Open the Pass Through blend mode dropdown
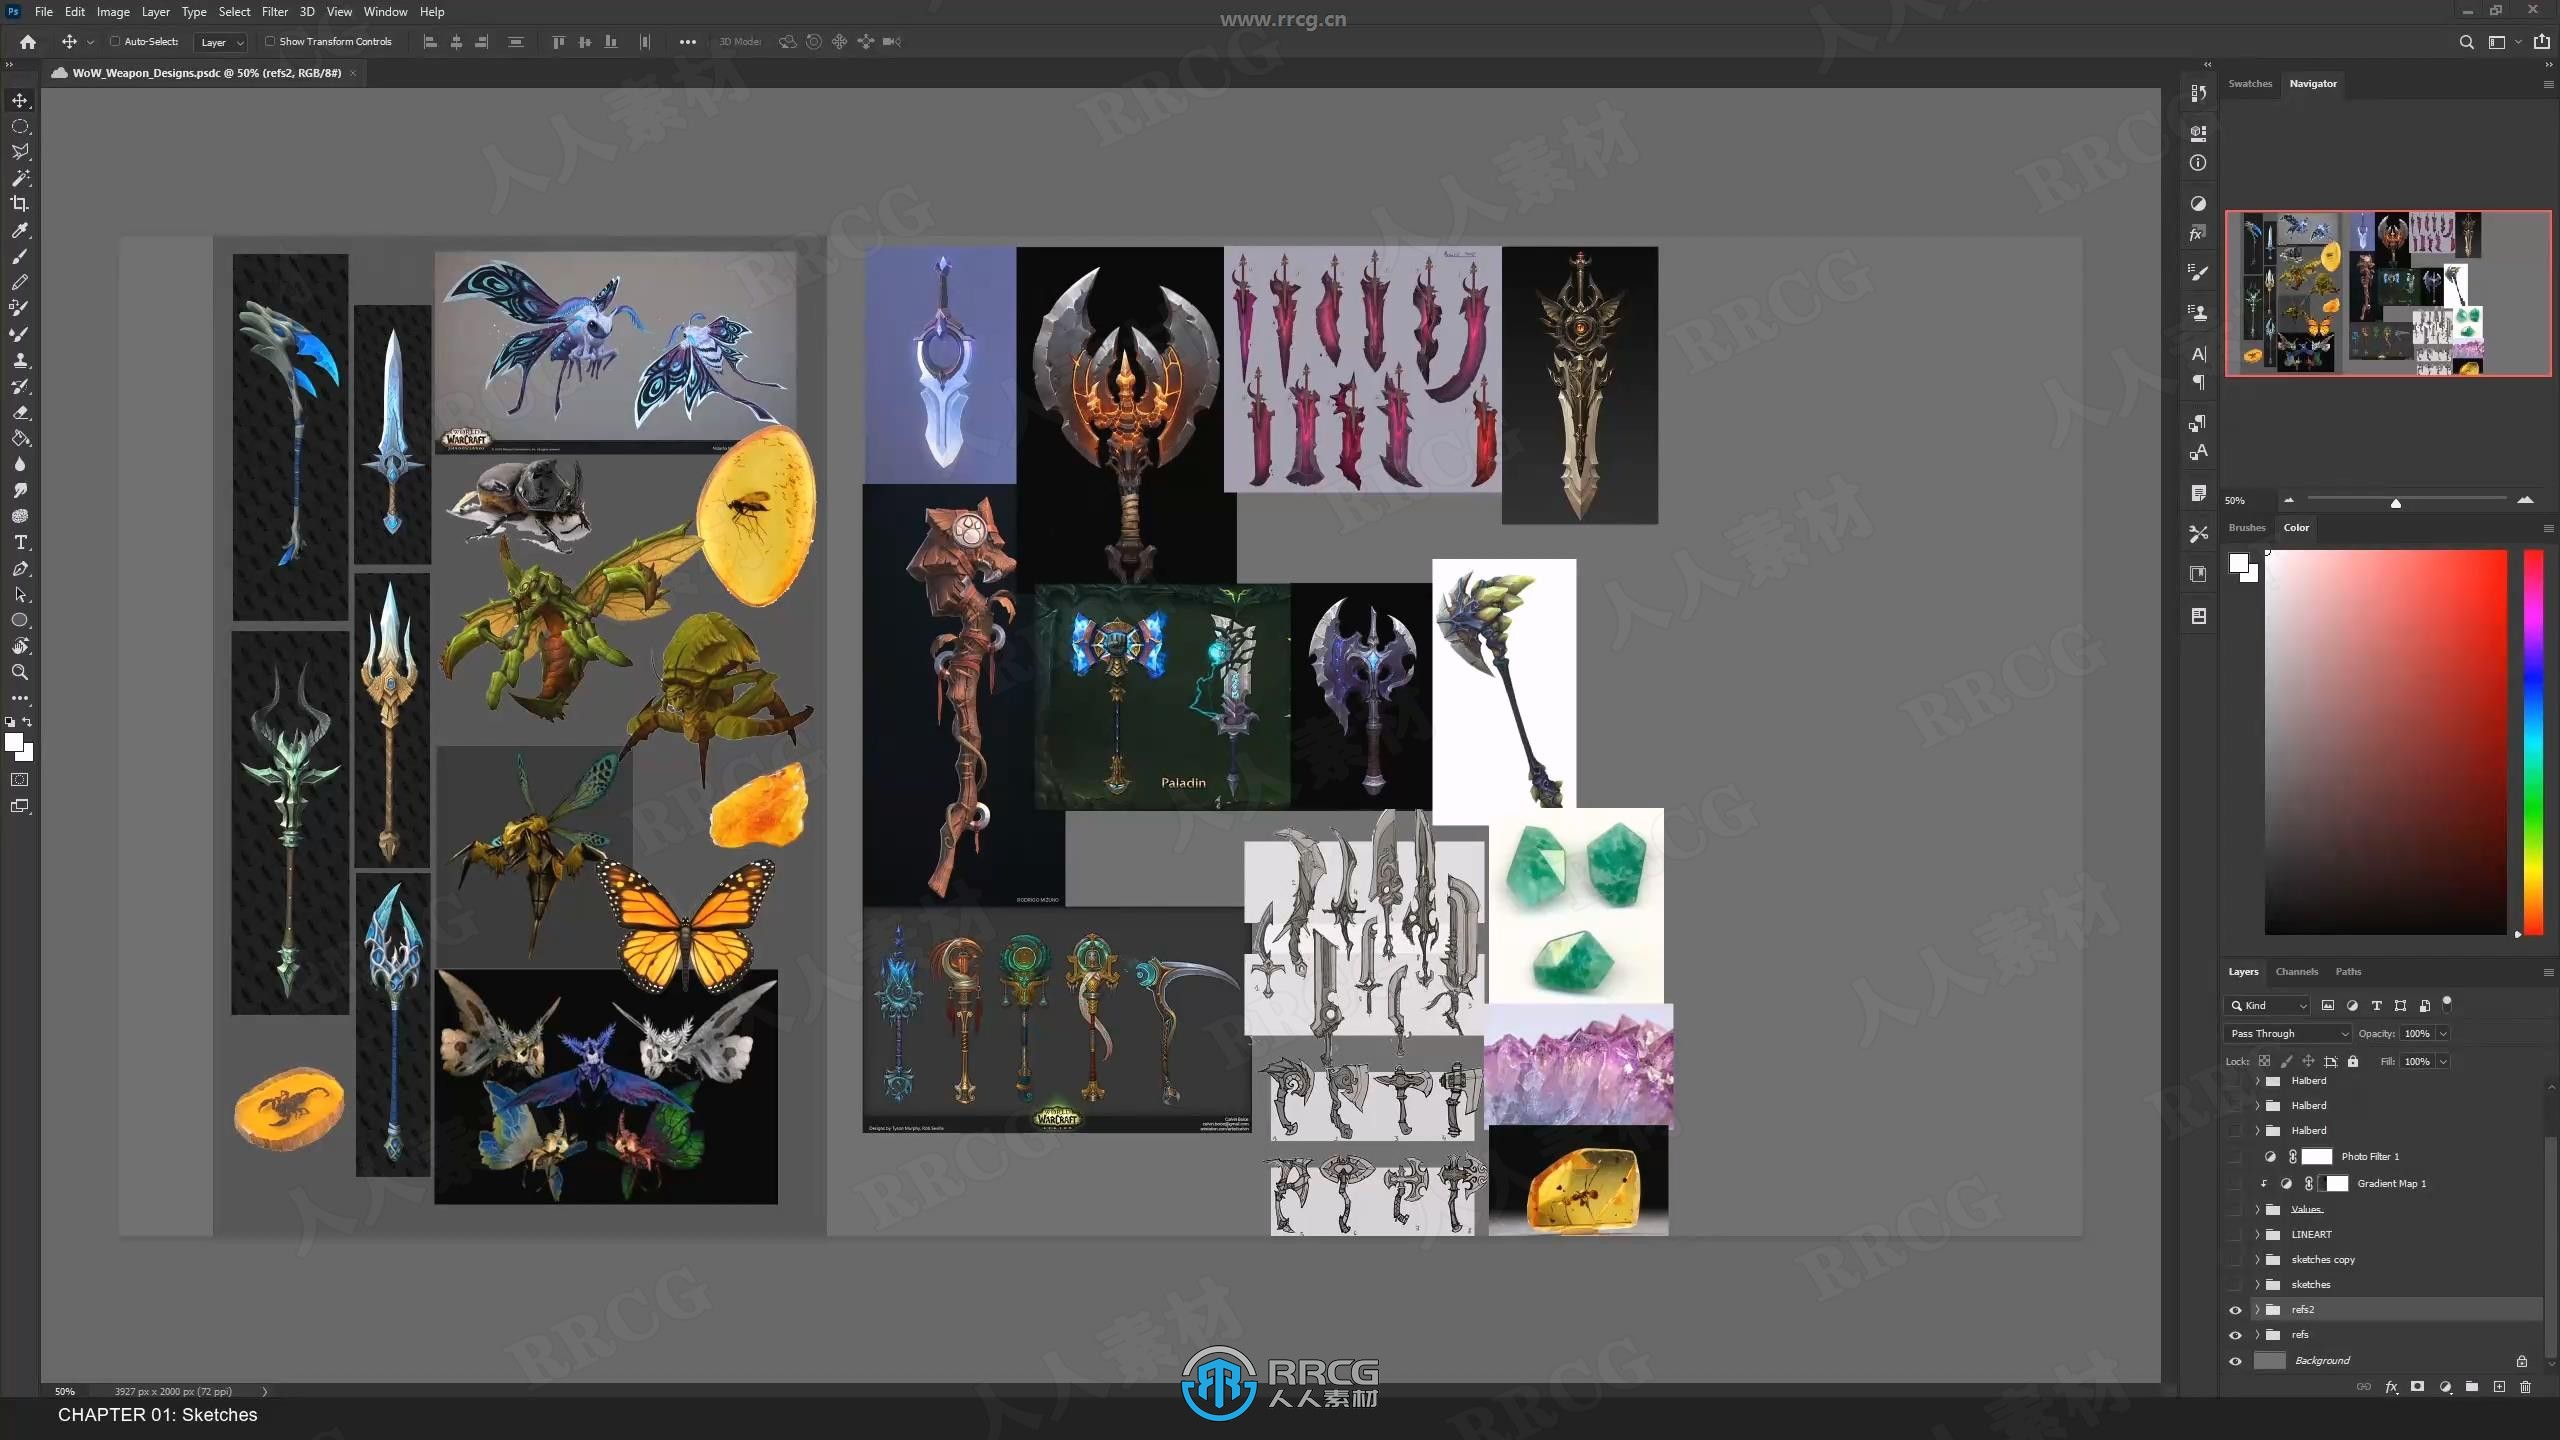 (2288, 1033)
